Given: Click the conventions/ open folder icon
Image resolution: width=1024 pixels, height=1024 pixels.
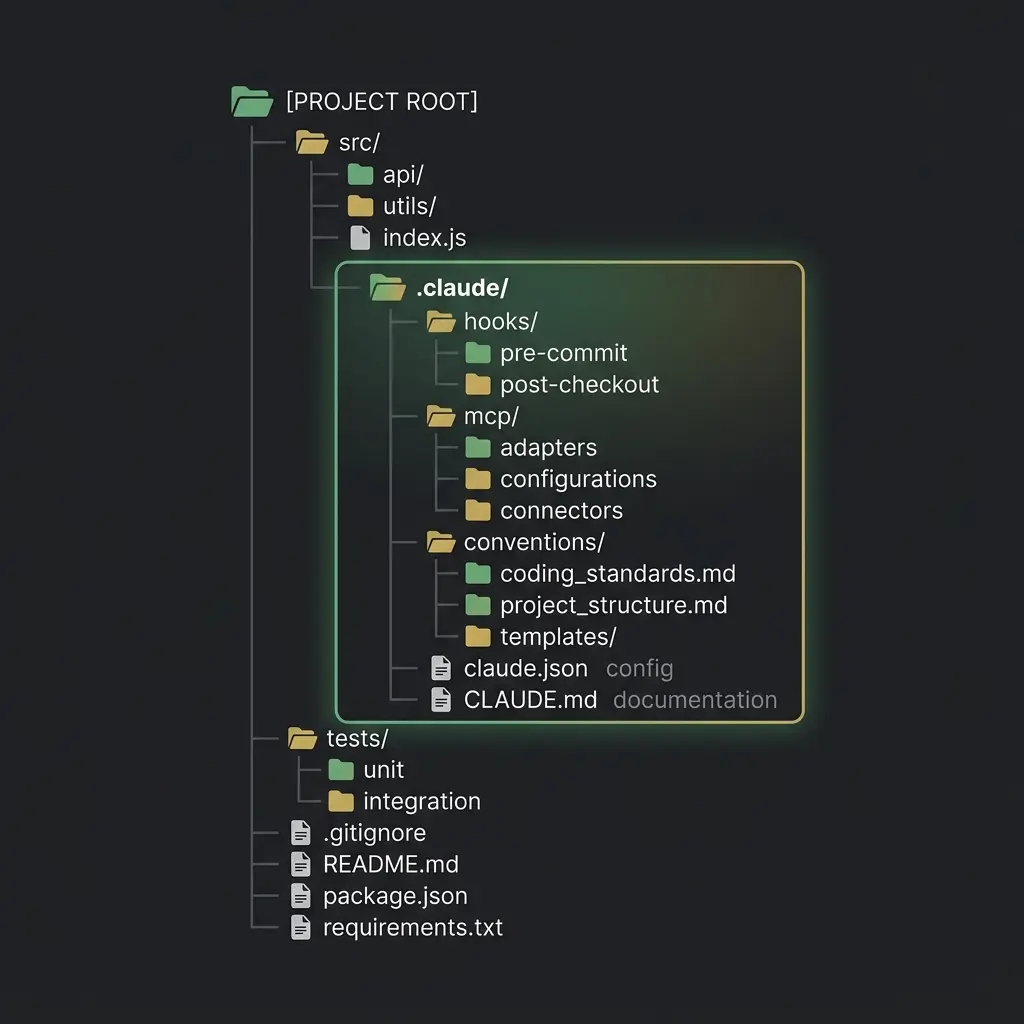Looking at the screenshot, I should pyautogui.click(x=441, y=542).
